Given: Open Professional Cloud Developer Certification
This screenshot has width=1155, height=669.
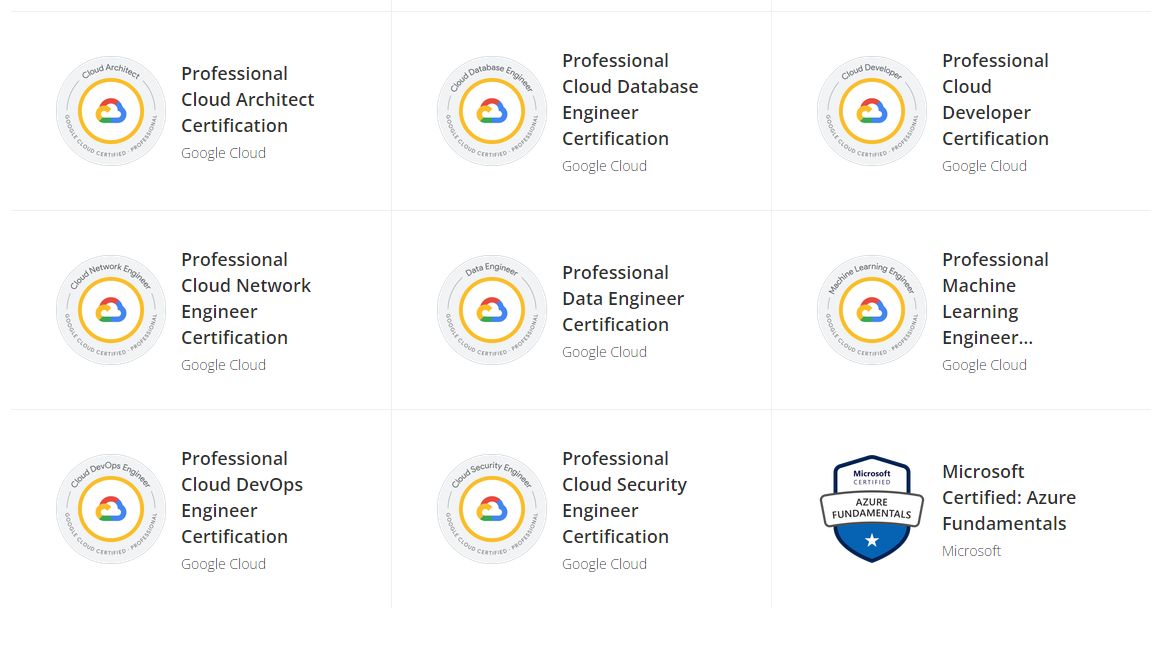Looking at the screenshot, I should point(995,99).
